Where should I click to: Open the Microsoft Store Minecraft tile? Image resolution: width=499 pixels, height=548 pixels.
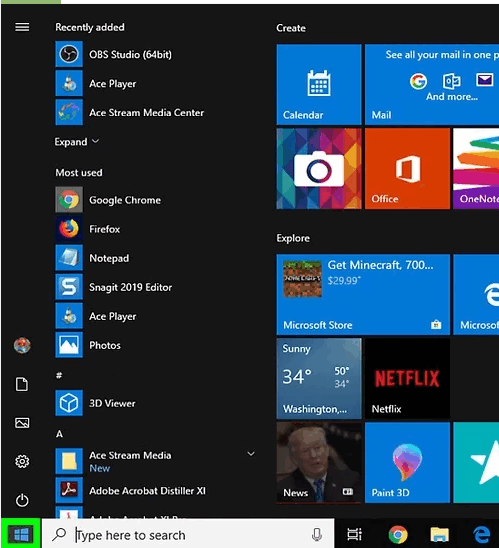coord(363,295)
